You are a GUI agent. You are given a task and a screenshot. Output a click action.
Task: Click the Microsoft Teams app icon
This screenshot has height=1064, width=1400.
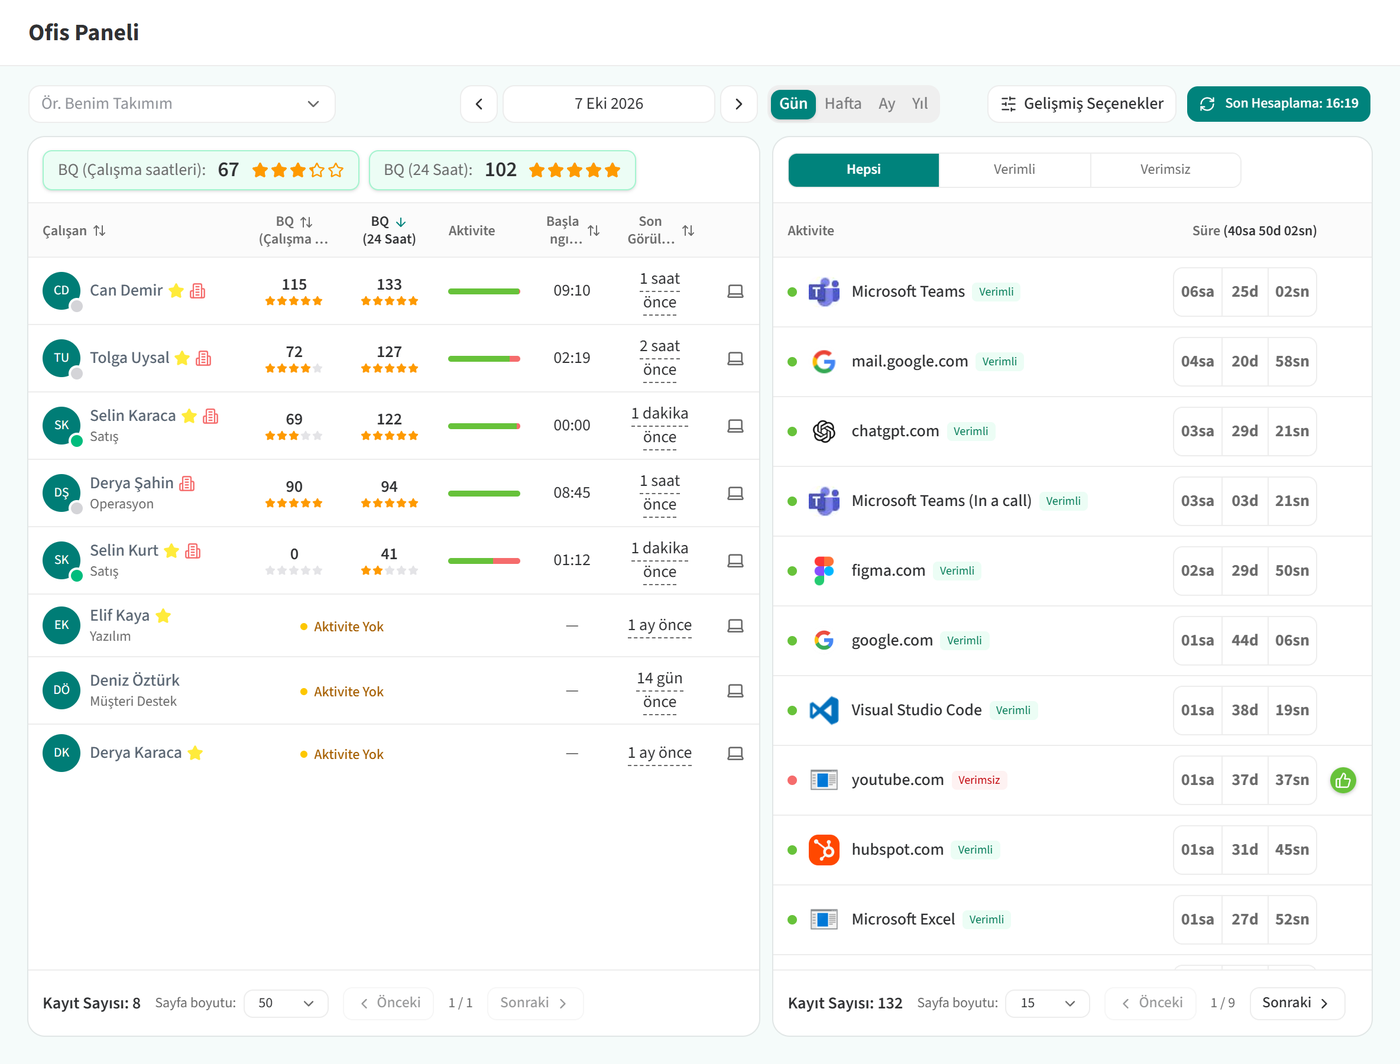point(824,292)
